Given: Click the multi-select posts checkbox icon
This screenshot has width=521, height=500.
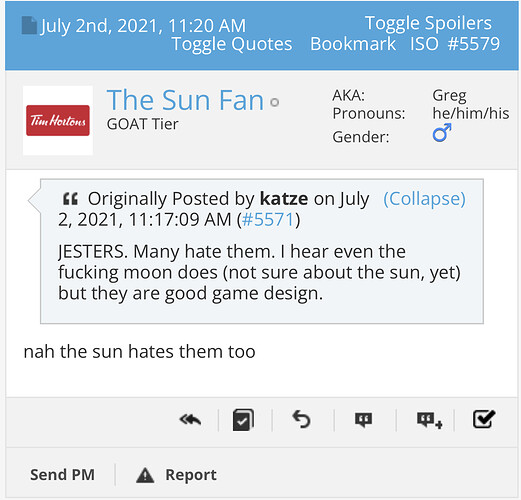Looking at the screenshot, I should 243,420.
